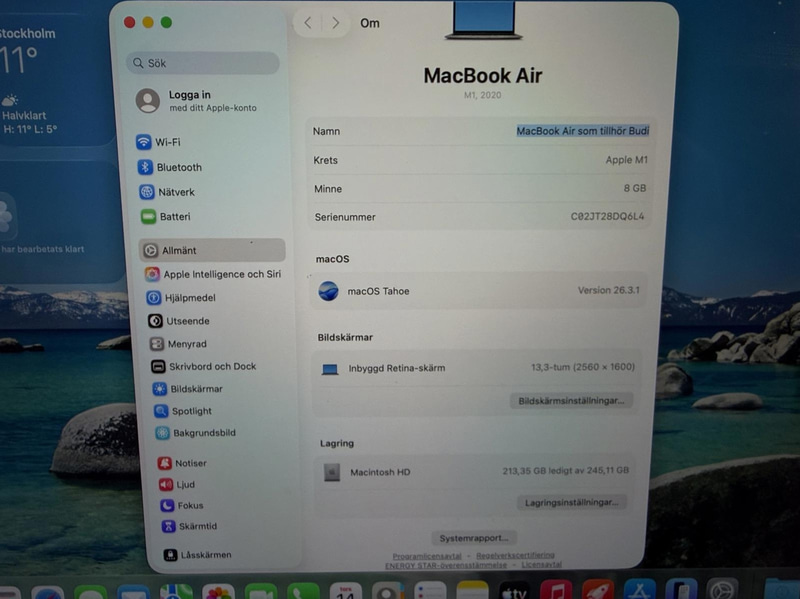This screenshot has height=599, width=800.
Task: Click the 8 GB Minne value
Action: coord(635,188)
